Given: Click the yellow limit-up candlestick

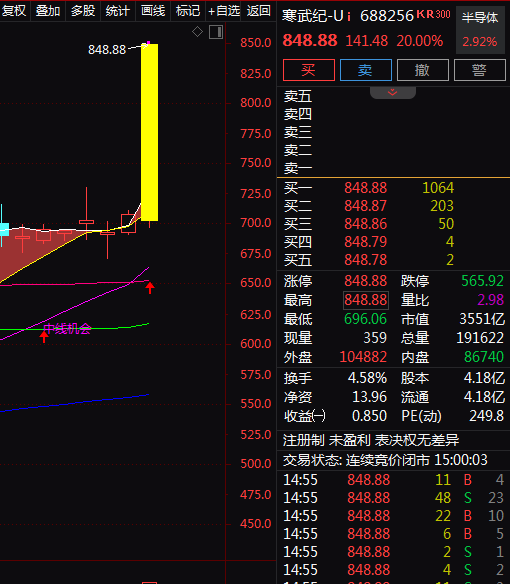Looking at the screenshot, I should pos(149,132).
